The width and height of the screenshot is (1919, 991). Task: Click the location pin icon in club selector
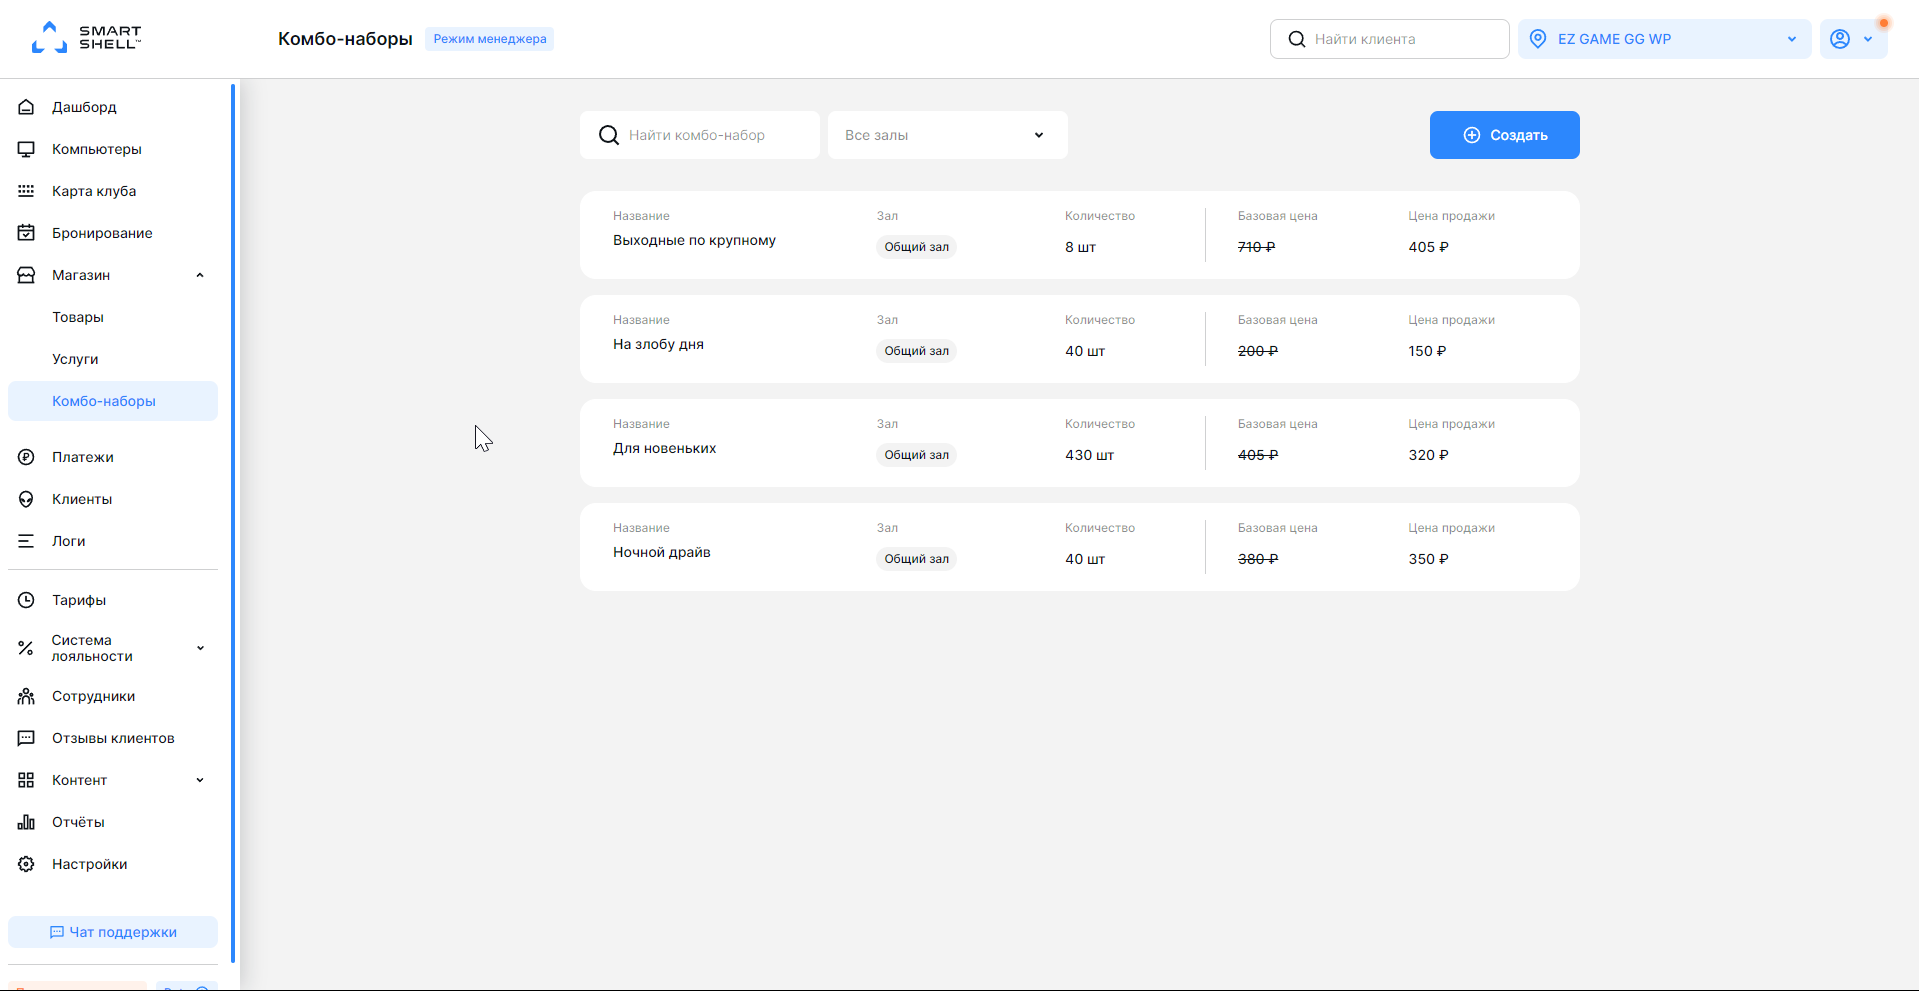[1538, 39]
